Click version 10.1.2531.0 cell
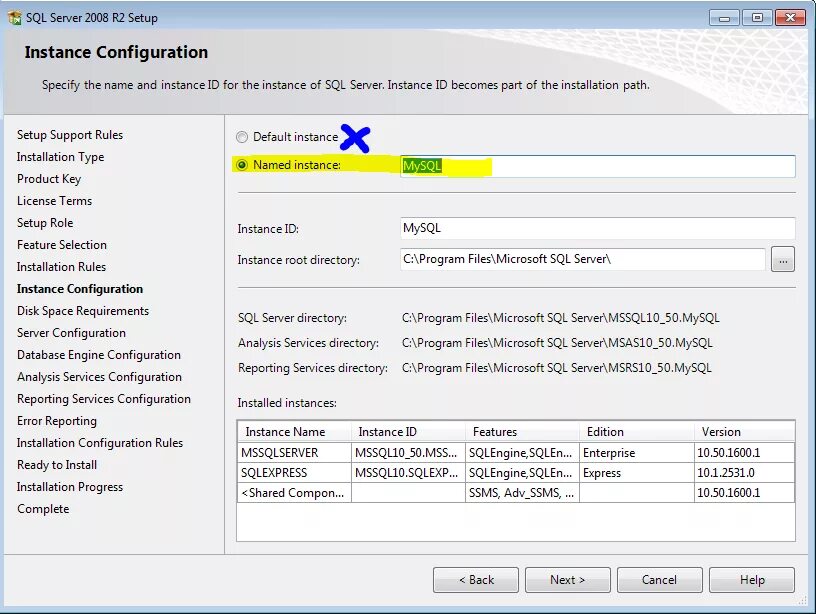Image resolution: width=816 pixels, height=614 pixels. click(745, 473)
